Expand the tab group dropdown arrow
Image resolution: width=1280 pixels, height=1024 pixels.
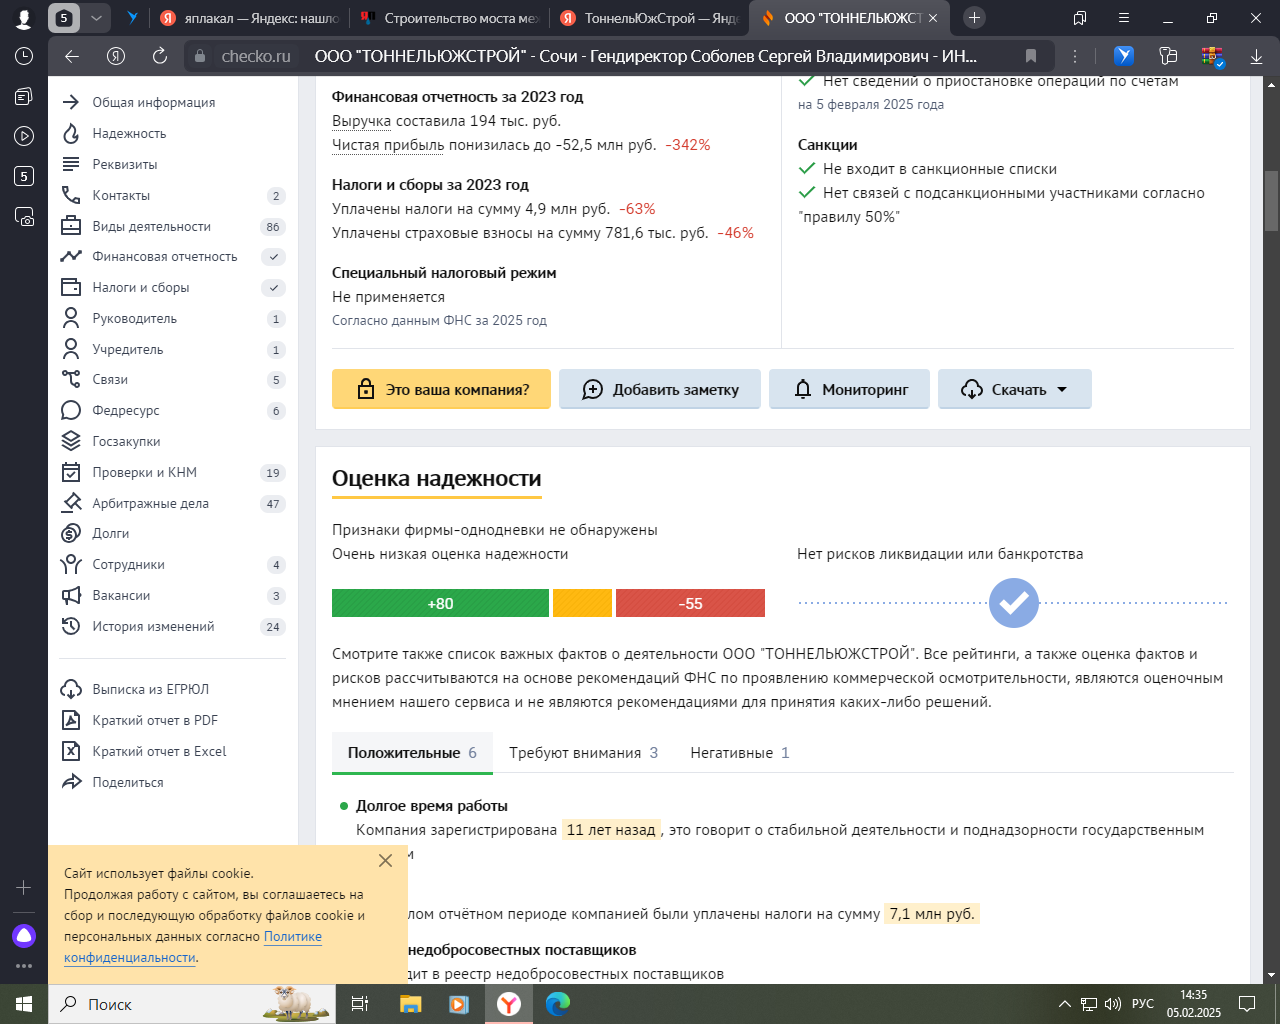pyautogui.click(x=96, y=18)
